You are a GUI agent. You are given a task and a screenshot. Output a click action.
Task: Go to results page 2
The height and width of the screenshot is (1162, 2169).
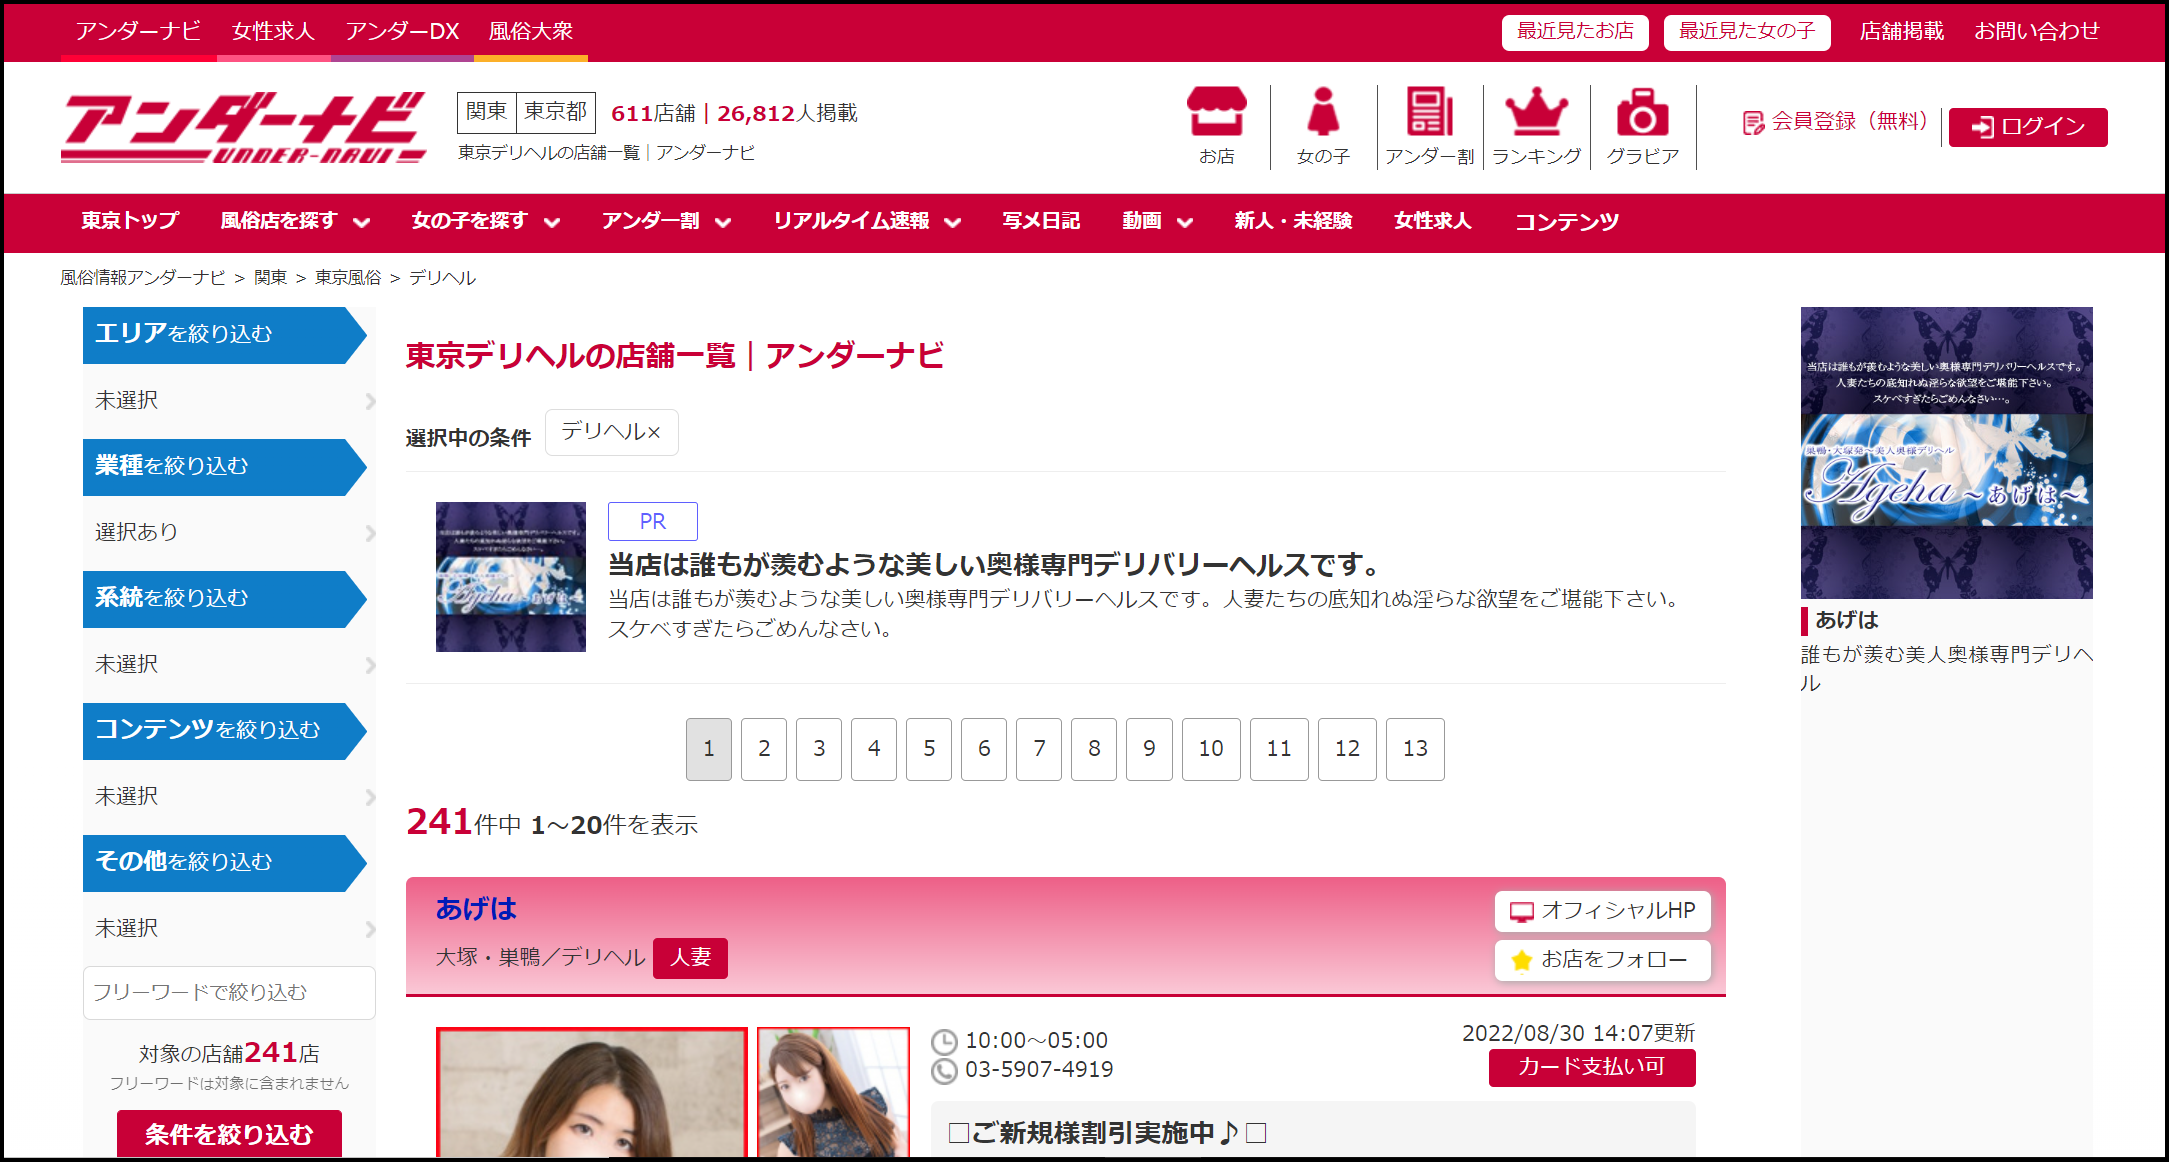tap(764, 749)
